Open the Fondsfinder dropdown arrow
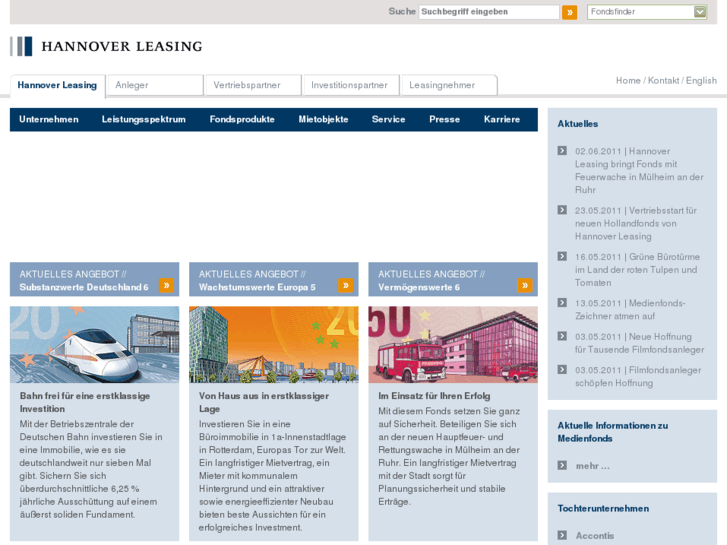Screen dimensions: 727x545 [700, 12]
